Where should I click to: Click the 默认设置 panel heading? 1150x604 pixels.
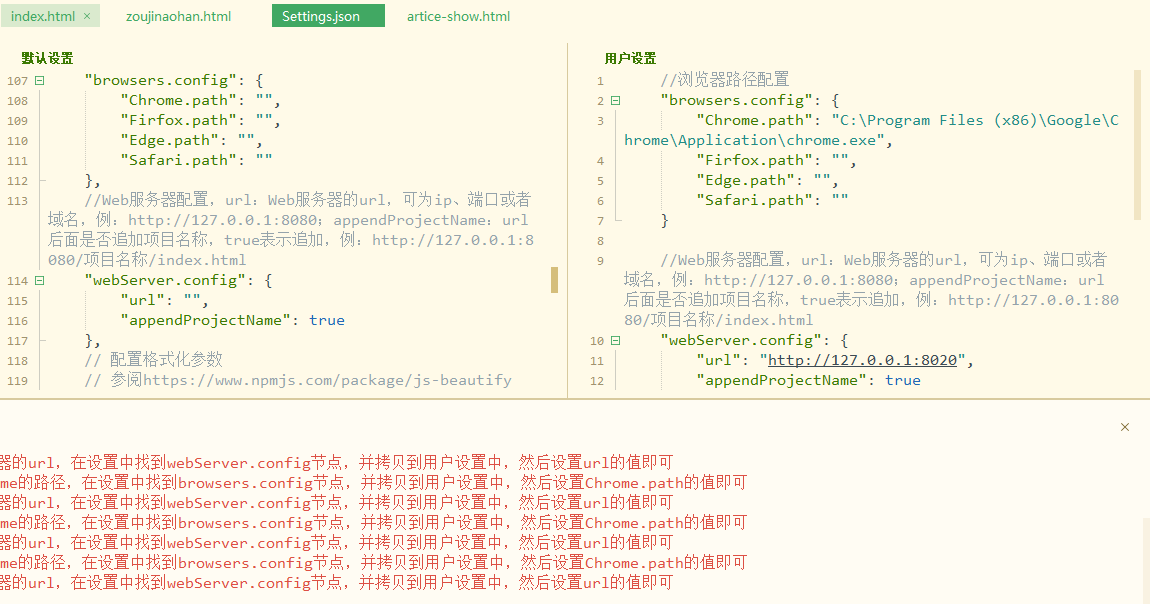click(x=47, y=58)
